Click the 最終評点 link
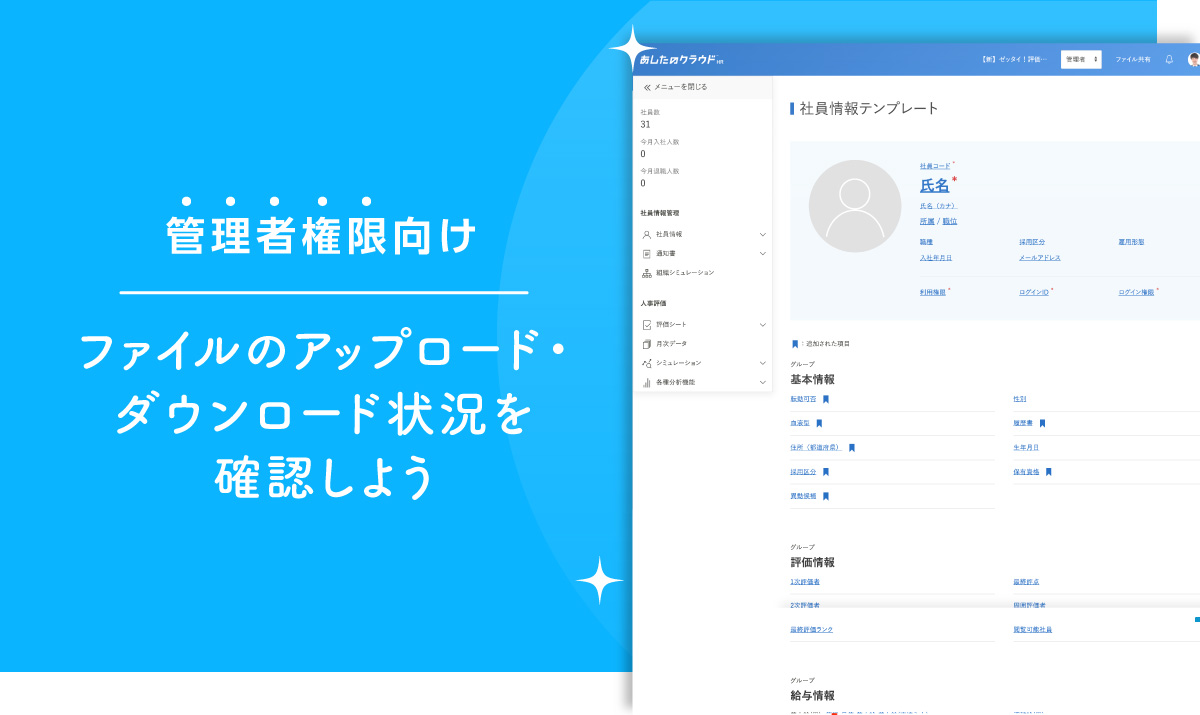Screen dimensions: 1200x715 [x=1026, y=582]
